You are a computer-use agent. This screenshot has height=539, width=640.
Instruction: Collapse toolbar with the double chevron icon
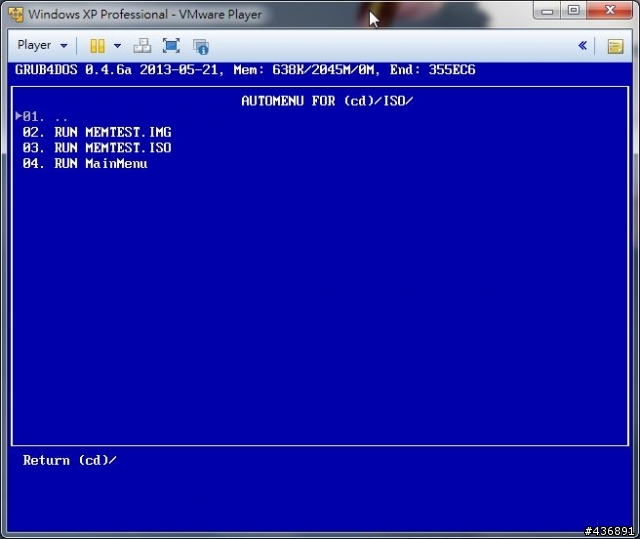582,45
